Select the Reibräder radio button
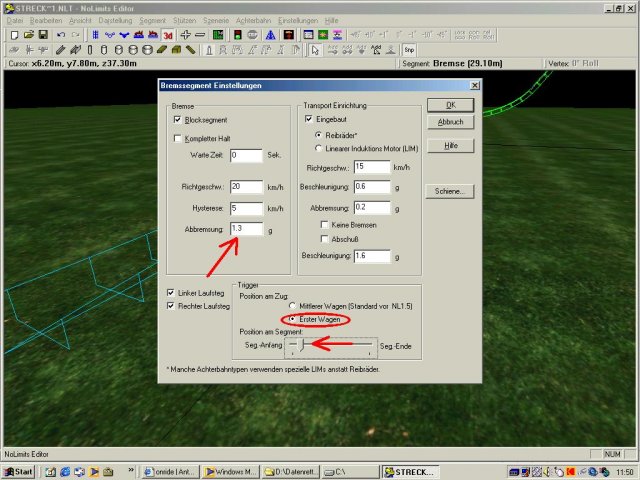This screenshot has height=480, width=640. click(x=318, y=135)
